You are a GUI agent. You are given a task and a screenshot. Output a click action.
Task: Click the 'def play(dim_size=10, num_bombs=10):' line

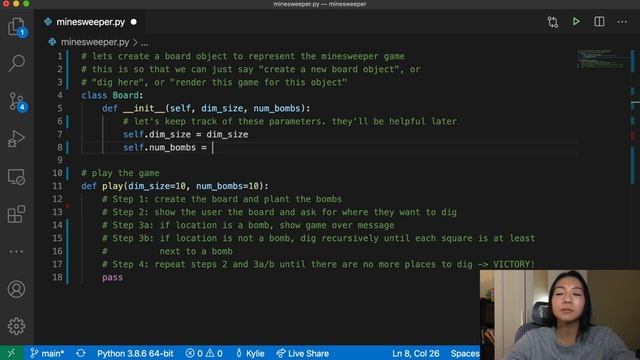click(x=175, y=186)
